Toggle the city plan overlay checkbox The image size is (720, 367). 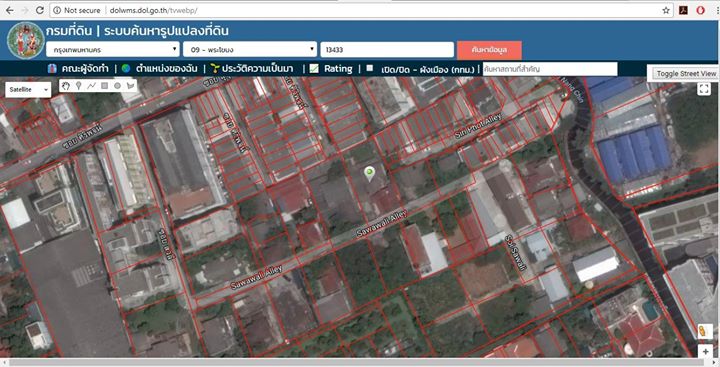(x=370, y=68)
